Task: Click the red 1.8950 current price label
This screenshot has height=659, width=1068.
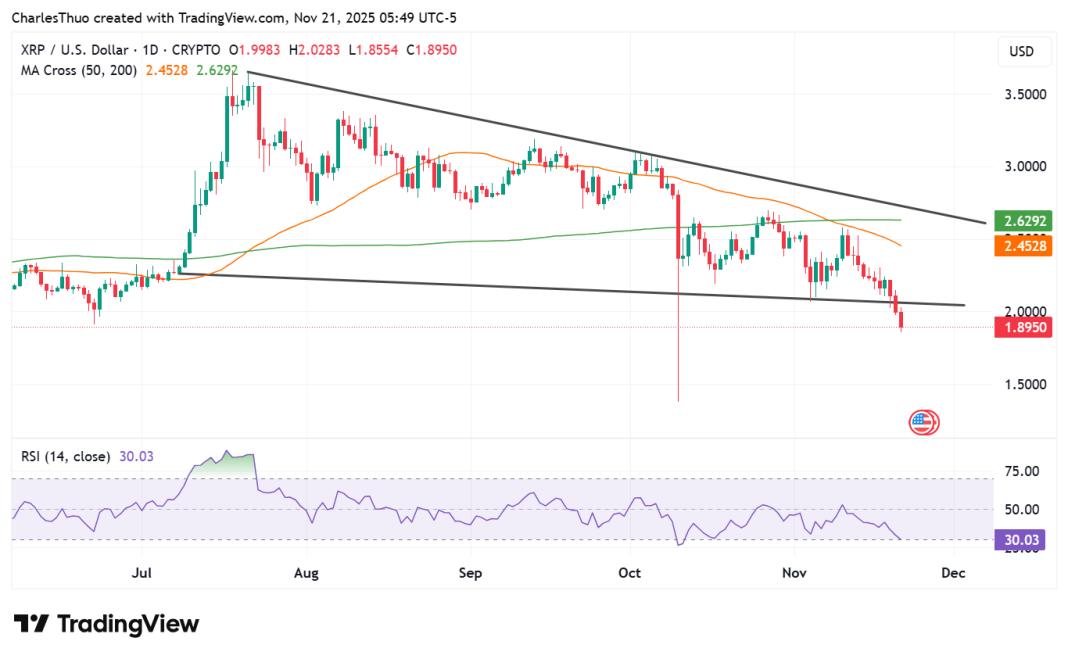Action: tap(1022, 327)
